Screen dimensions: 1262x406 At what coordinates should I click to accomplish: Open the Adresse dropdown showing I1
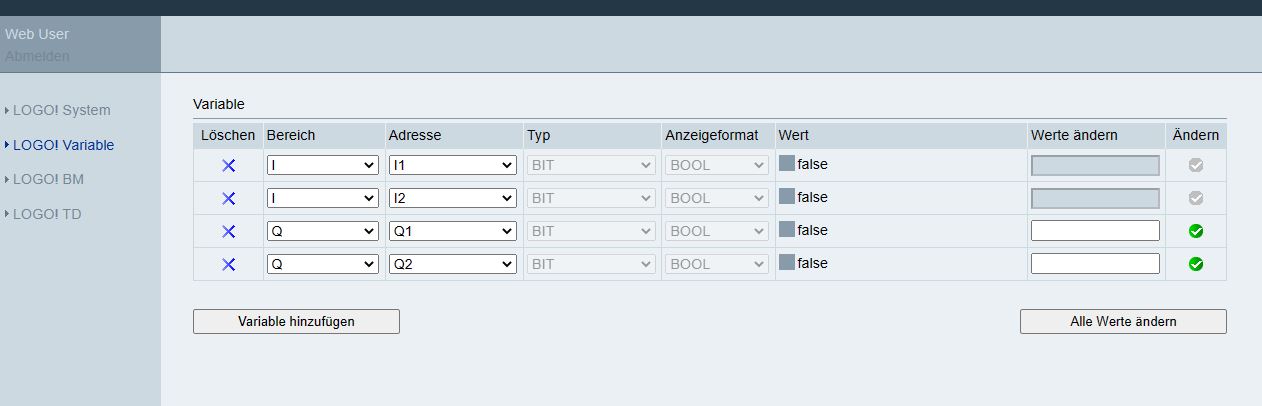click(x=452, y=166)
